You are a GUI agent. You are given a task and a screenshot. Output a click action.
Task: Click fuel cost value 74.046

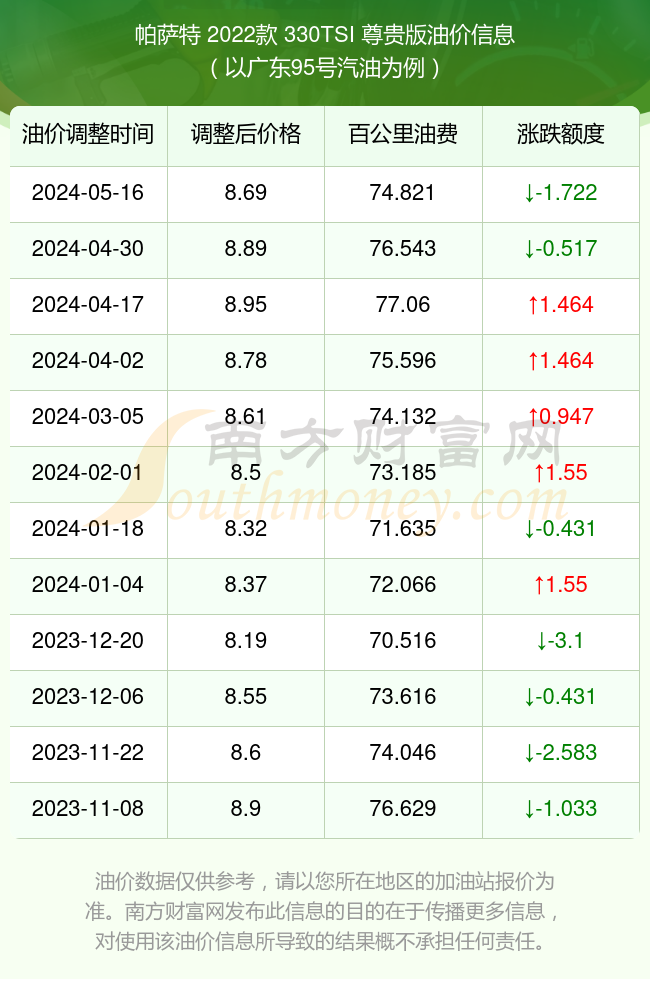[403, 753]
